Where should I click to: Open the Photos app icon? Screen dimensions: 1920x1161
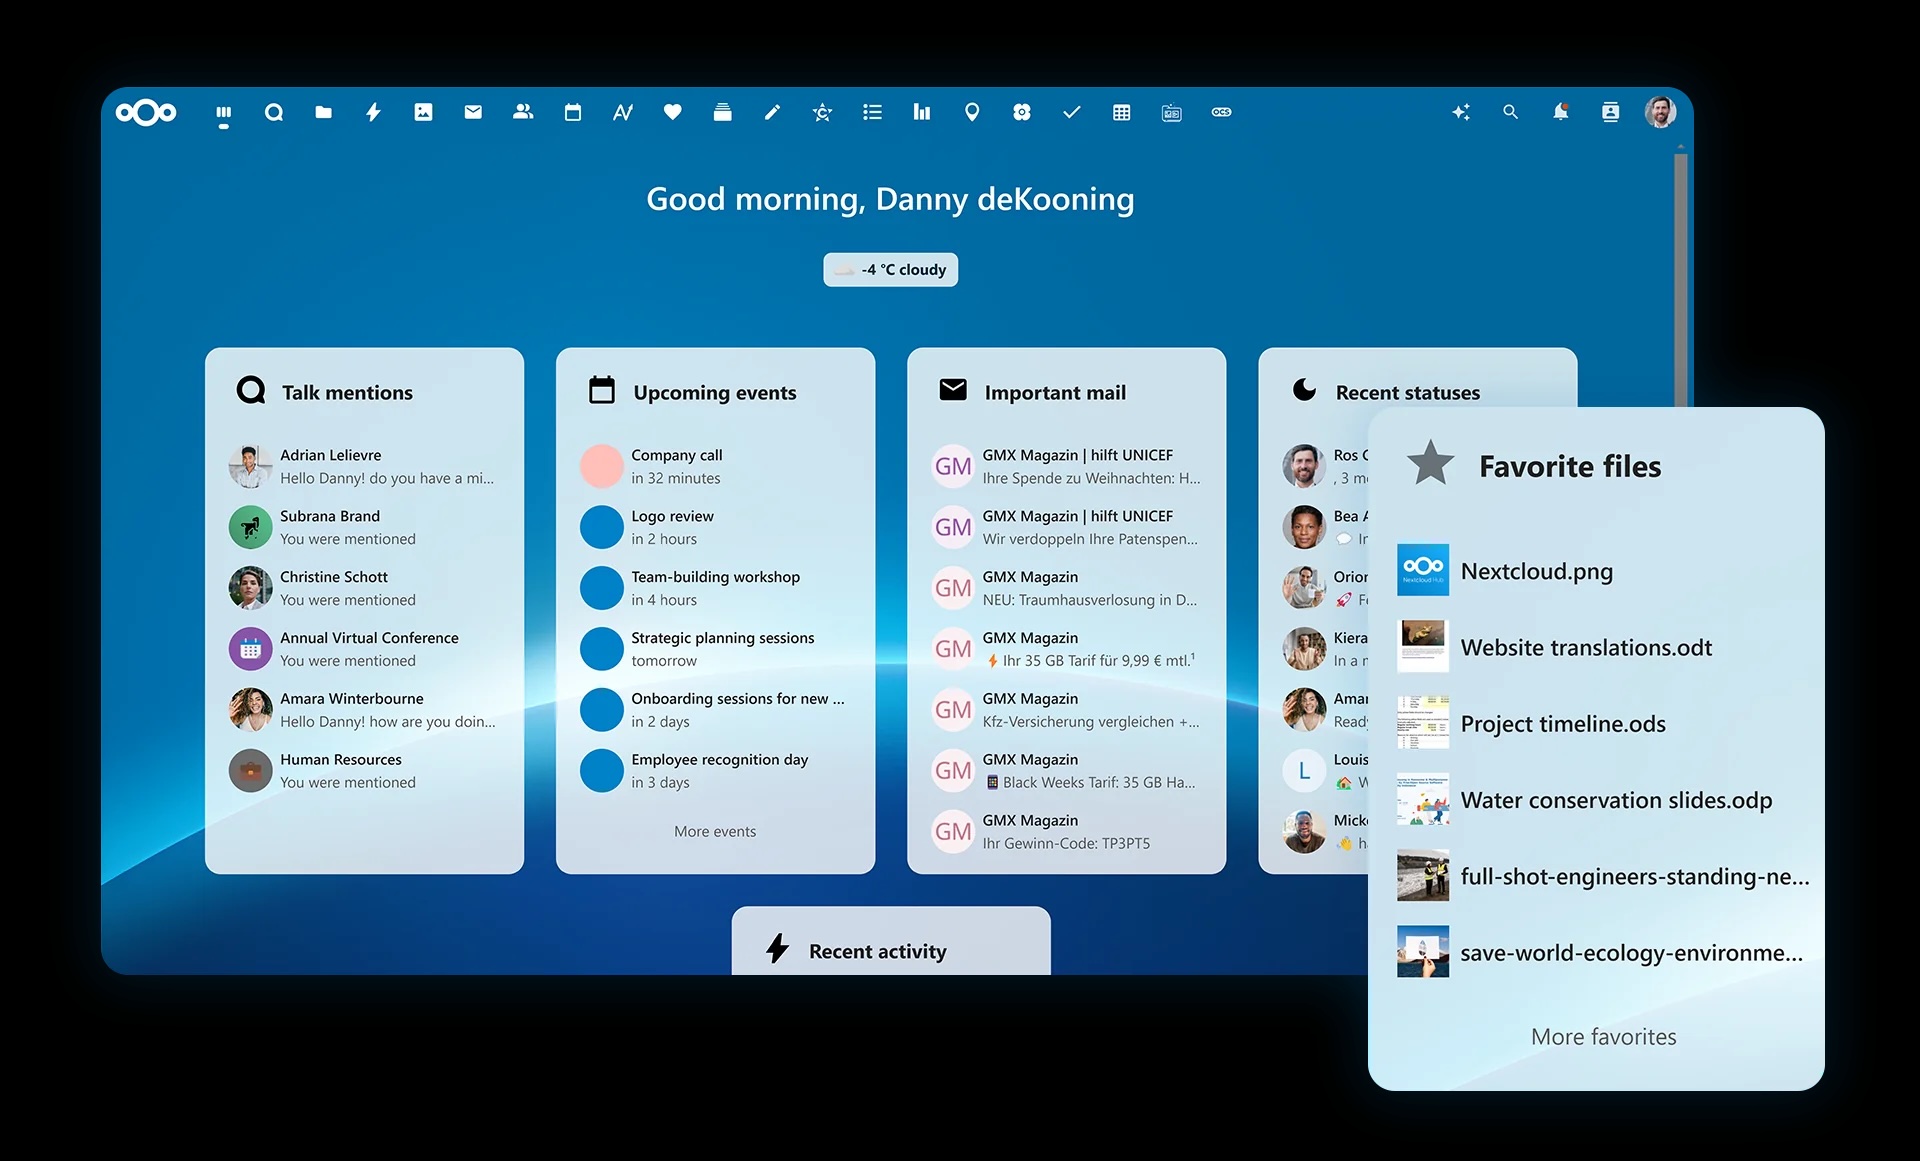point(423,113)
